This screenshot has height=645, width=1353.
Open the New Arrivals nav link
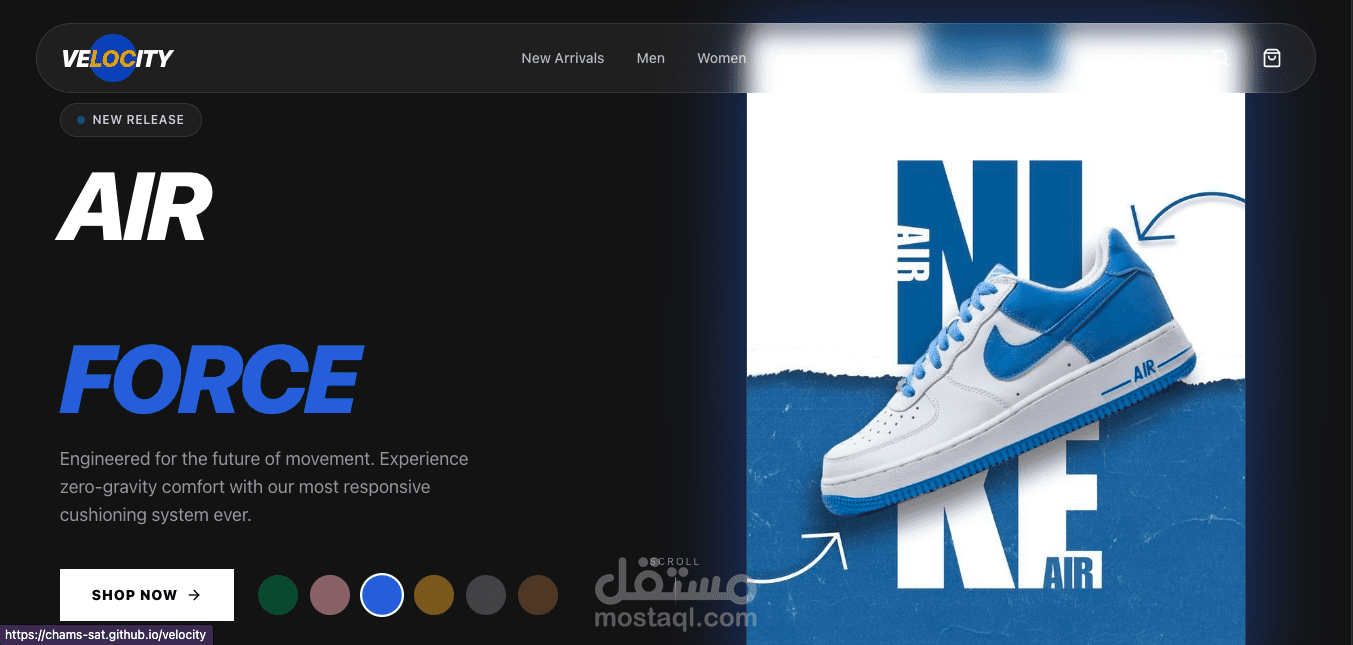pyautogui.click(x=563, y=58)
